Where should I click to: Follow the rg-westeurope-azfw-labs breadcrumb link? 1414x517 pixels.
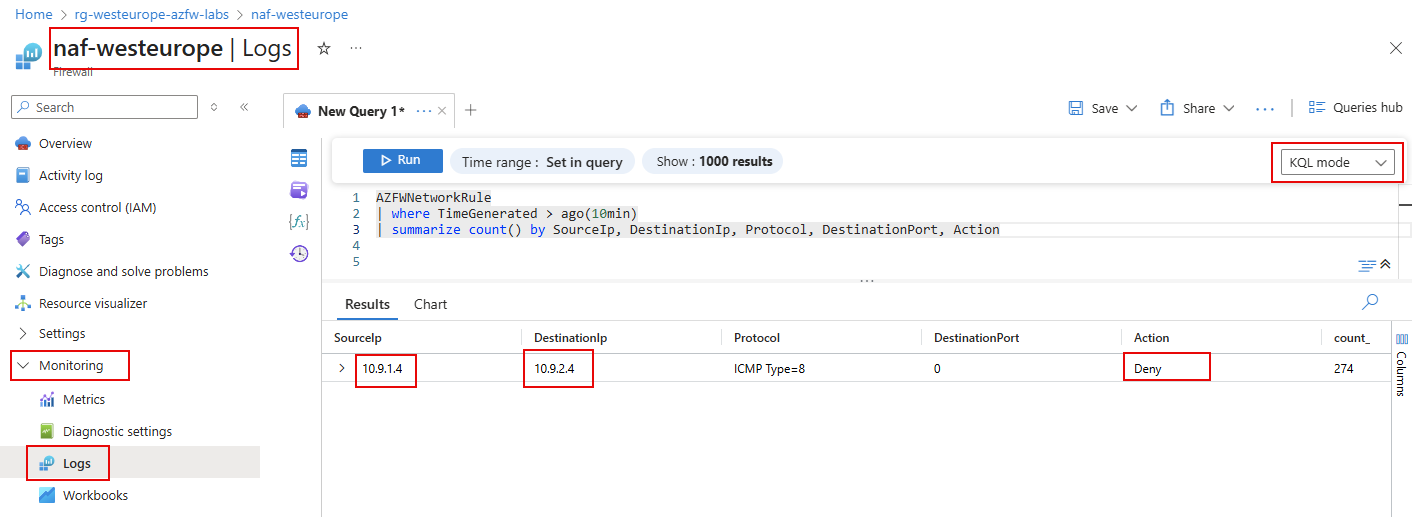click(x=152, y=15)
